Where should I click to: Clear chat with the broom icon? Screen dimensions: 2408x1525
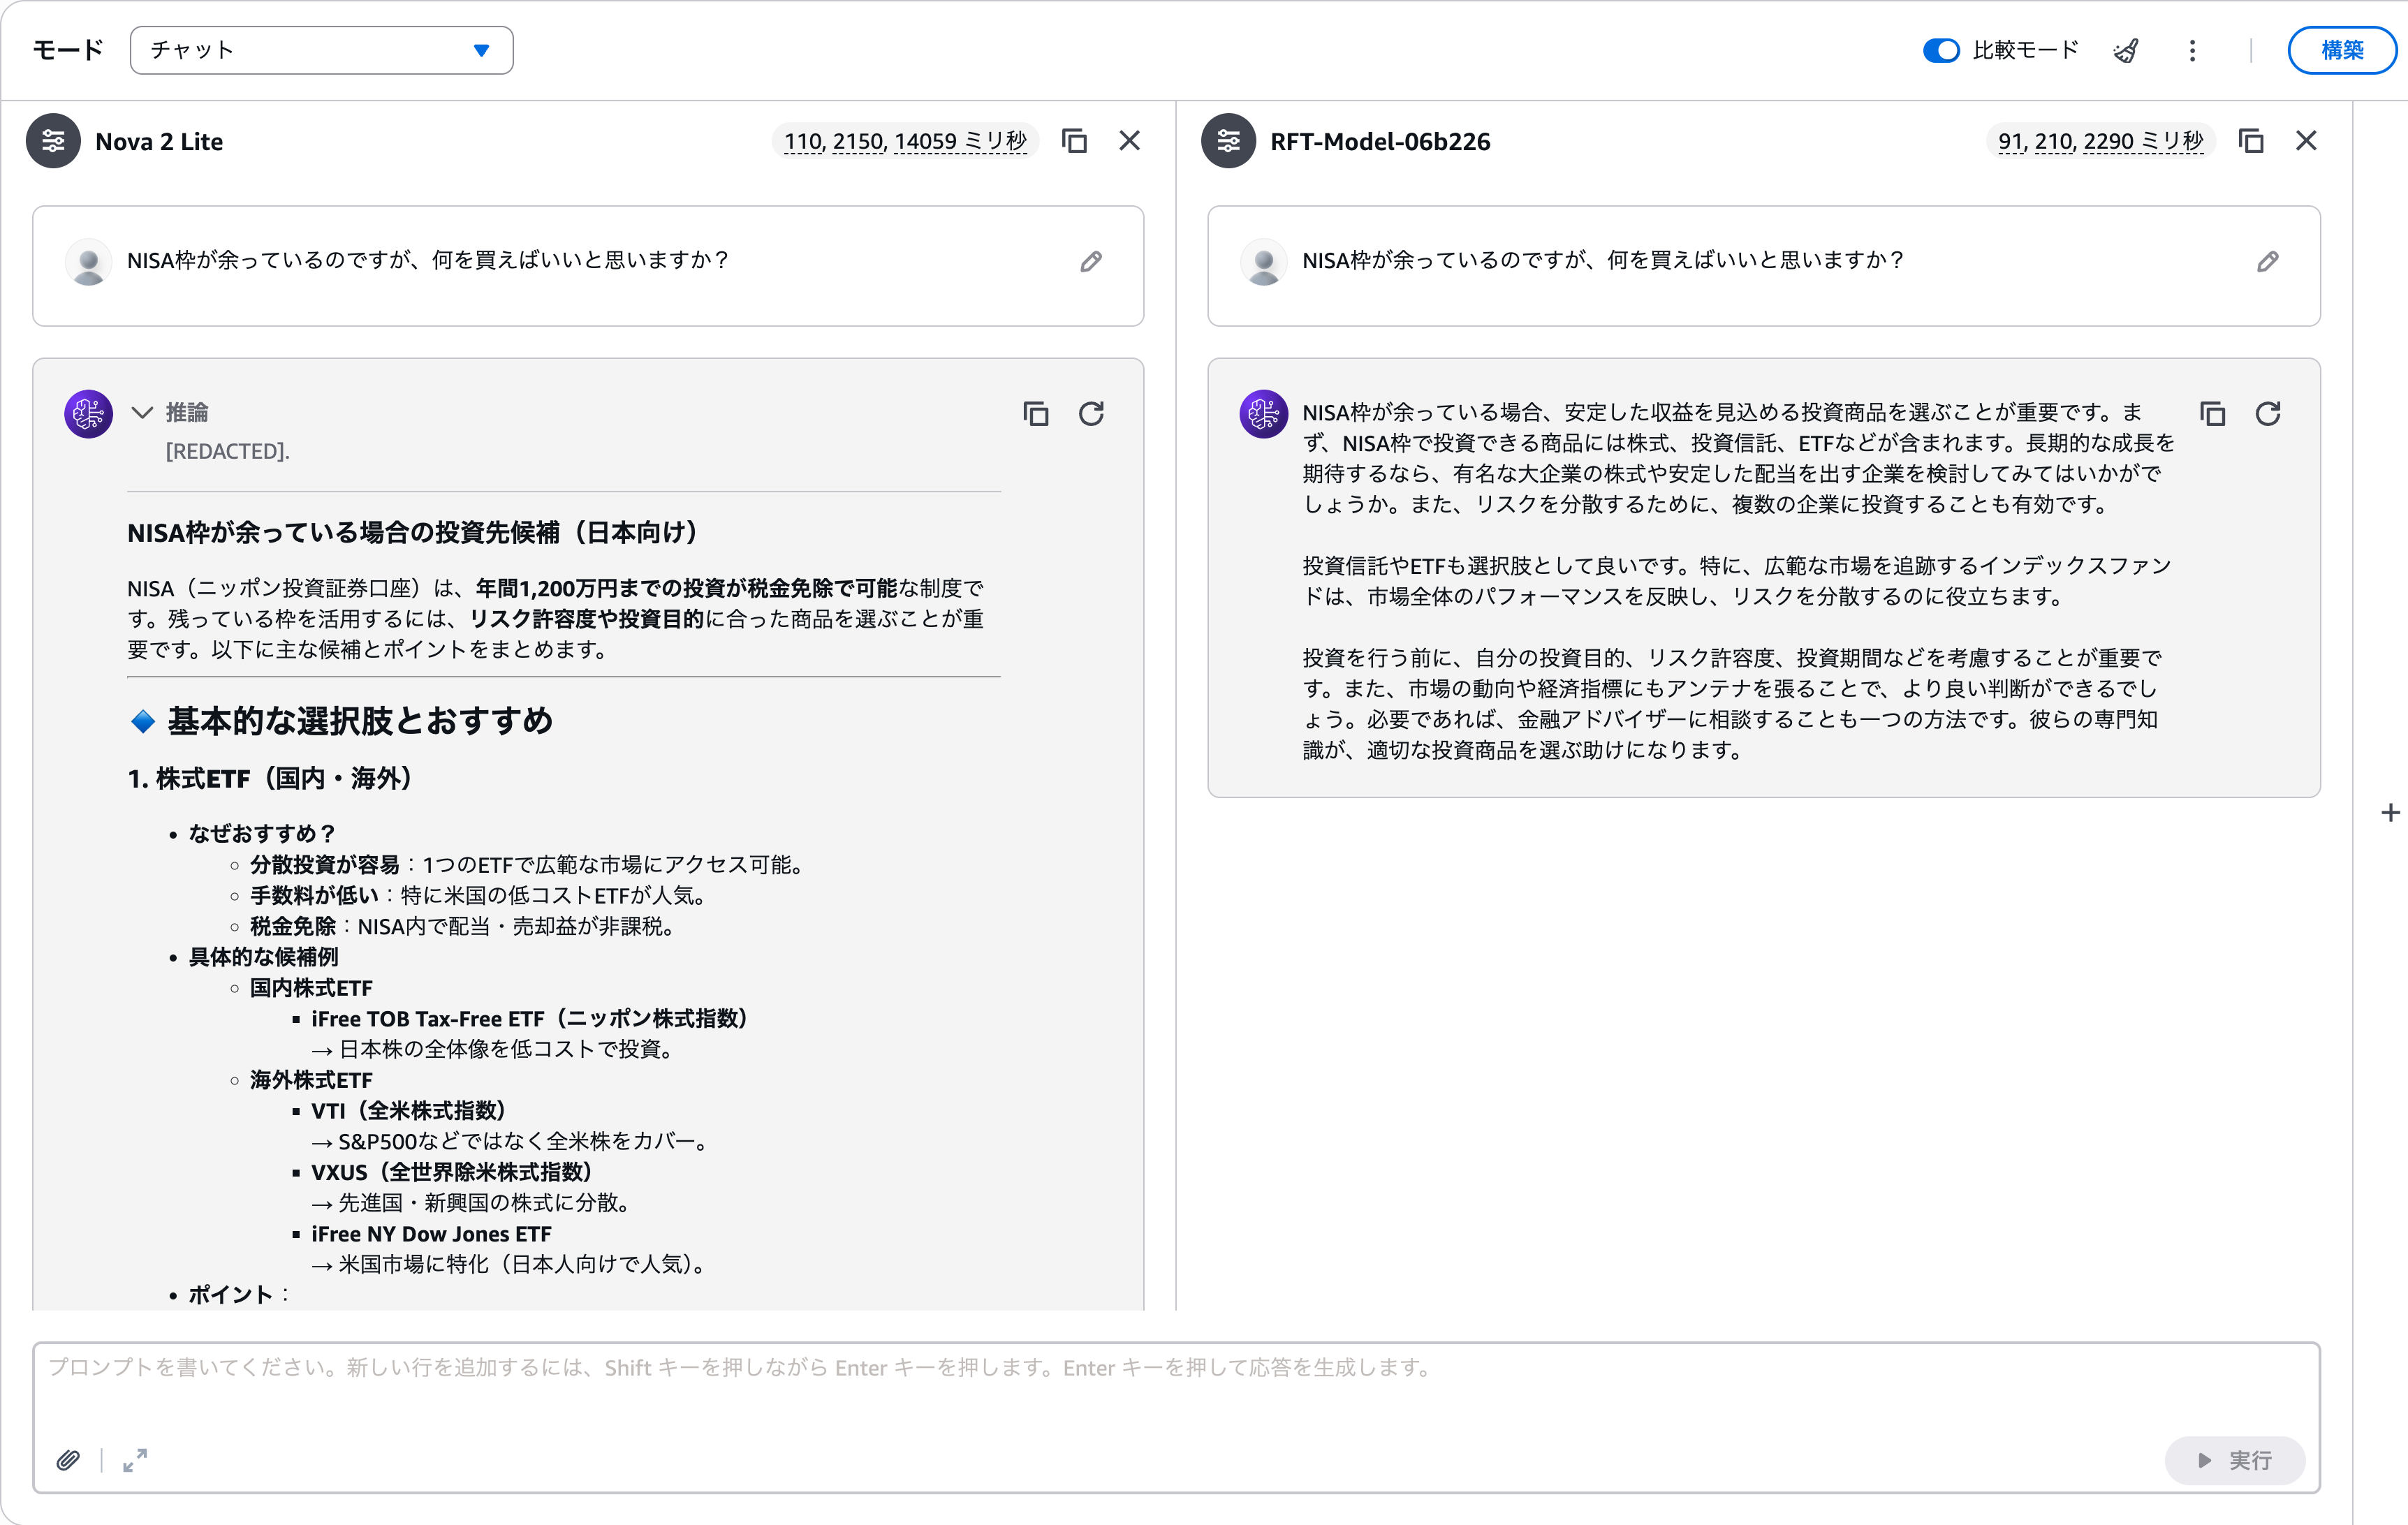(x=2126, y=50)
